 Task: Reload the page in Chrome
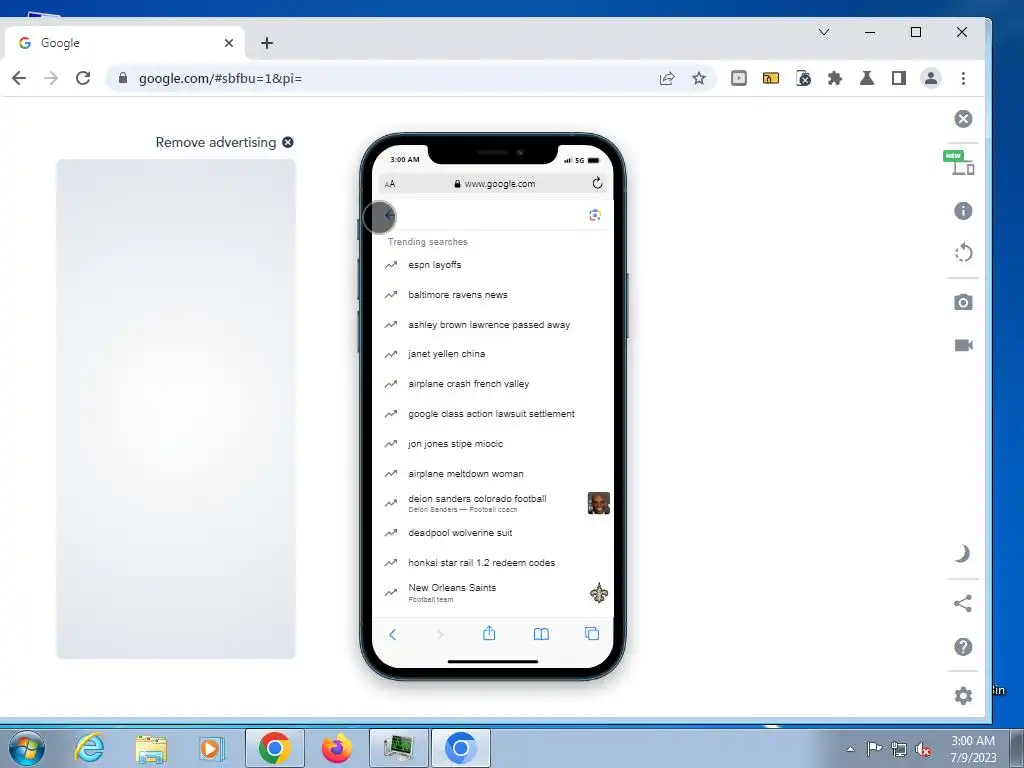pyautogui.click(x=83, y=78)
